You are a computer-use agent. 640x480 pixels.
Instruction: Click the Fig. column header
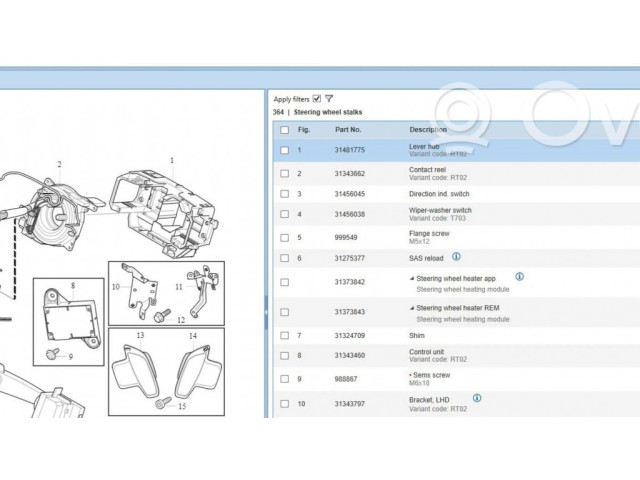click(304, 130)
